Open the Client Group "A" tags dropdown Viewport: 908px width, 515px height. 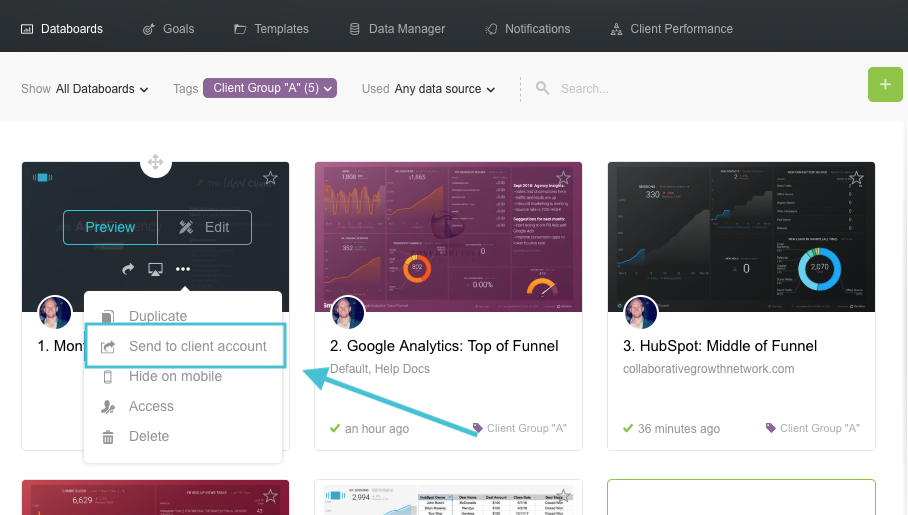click(270, 88)
